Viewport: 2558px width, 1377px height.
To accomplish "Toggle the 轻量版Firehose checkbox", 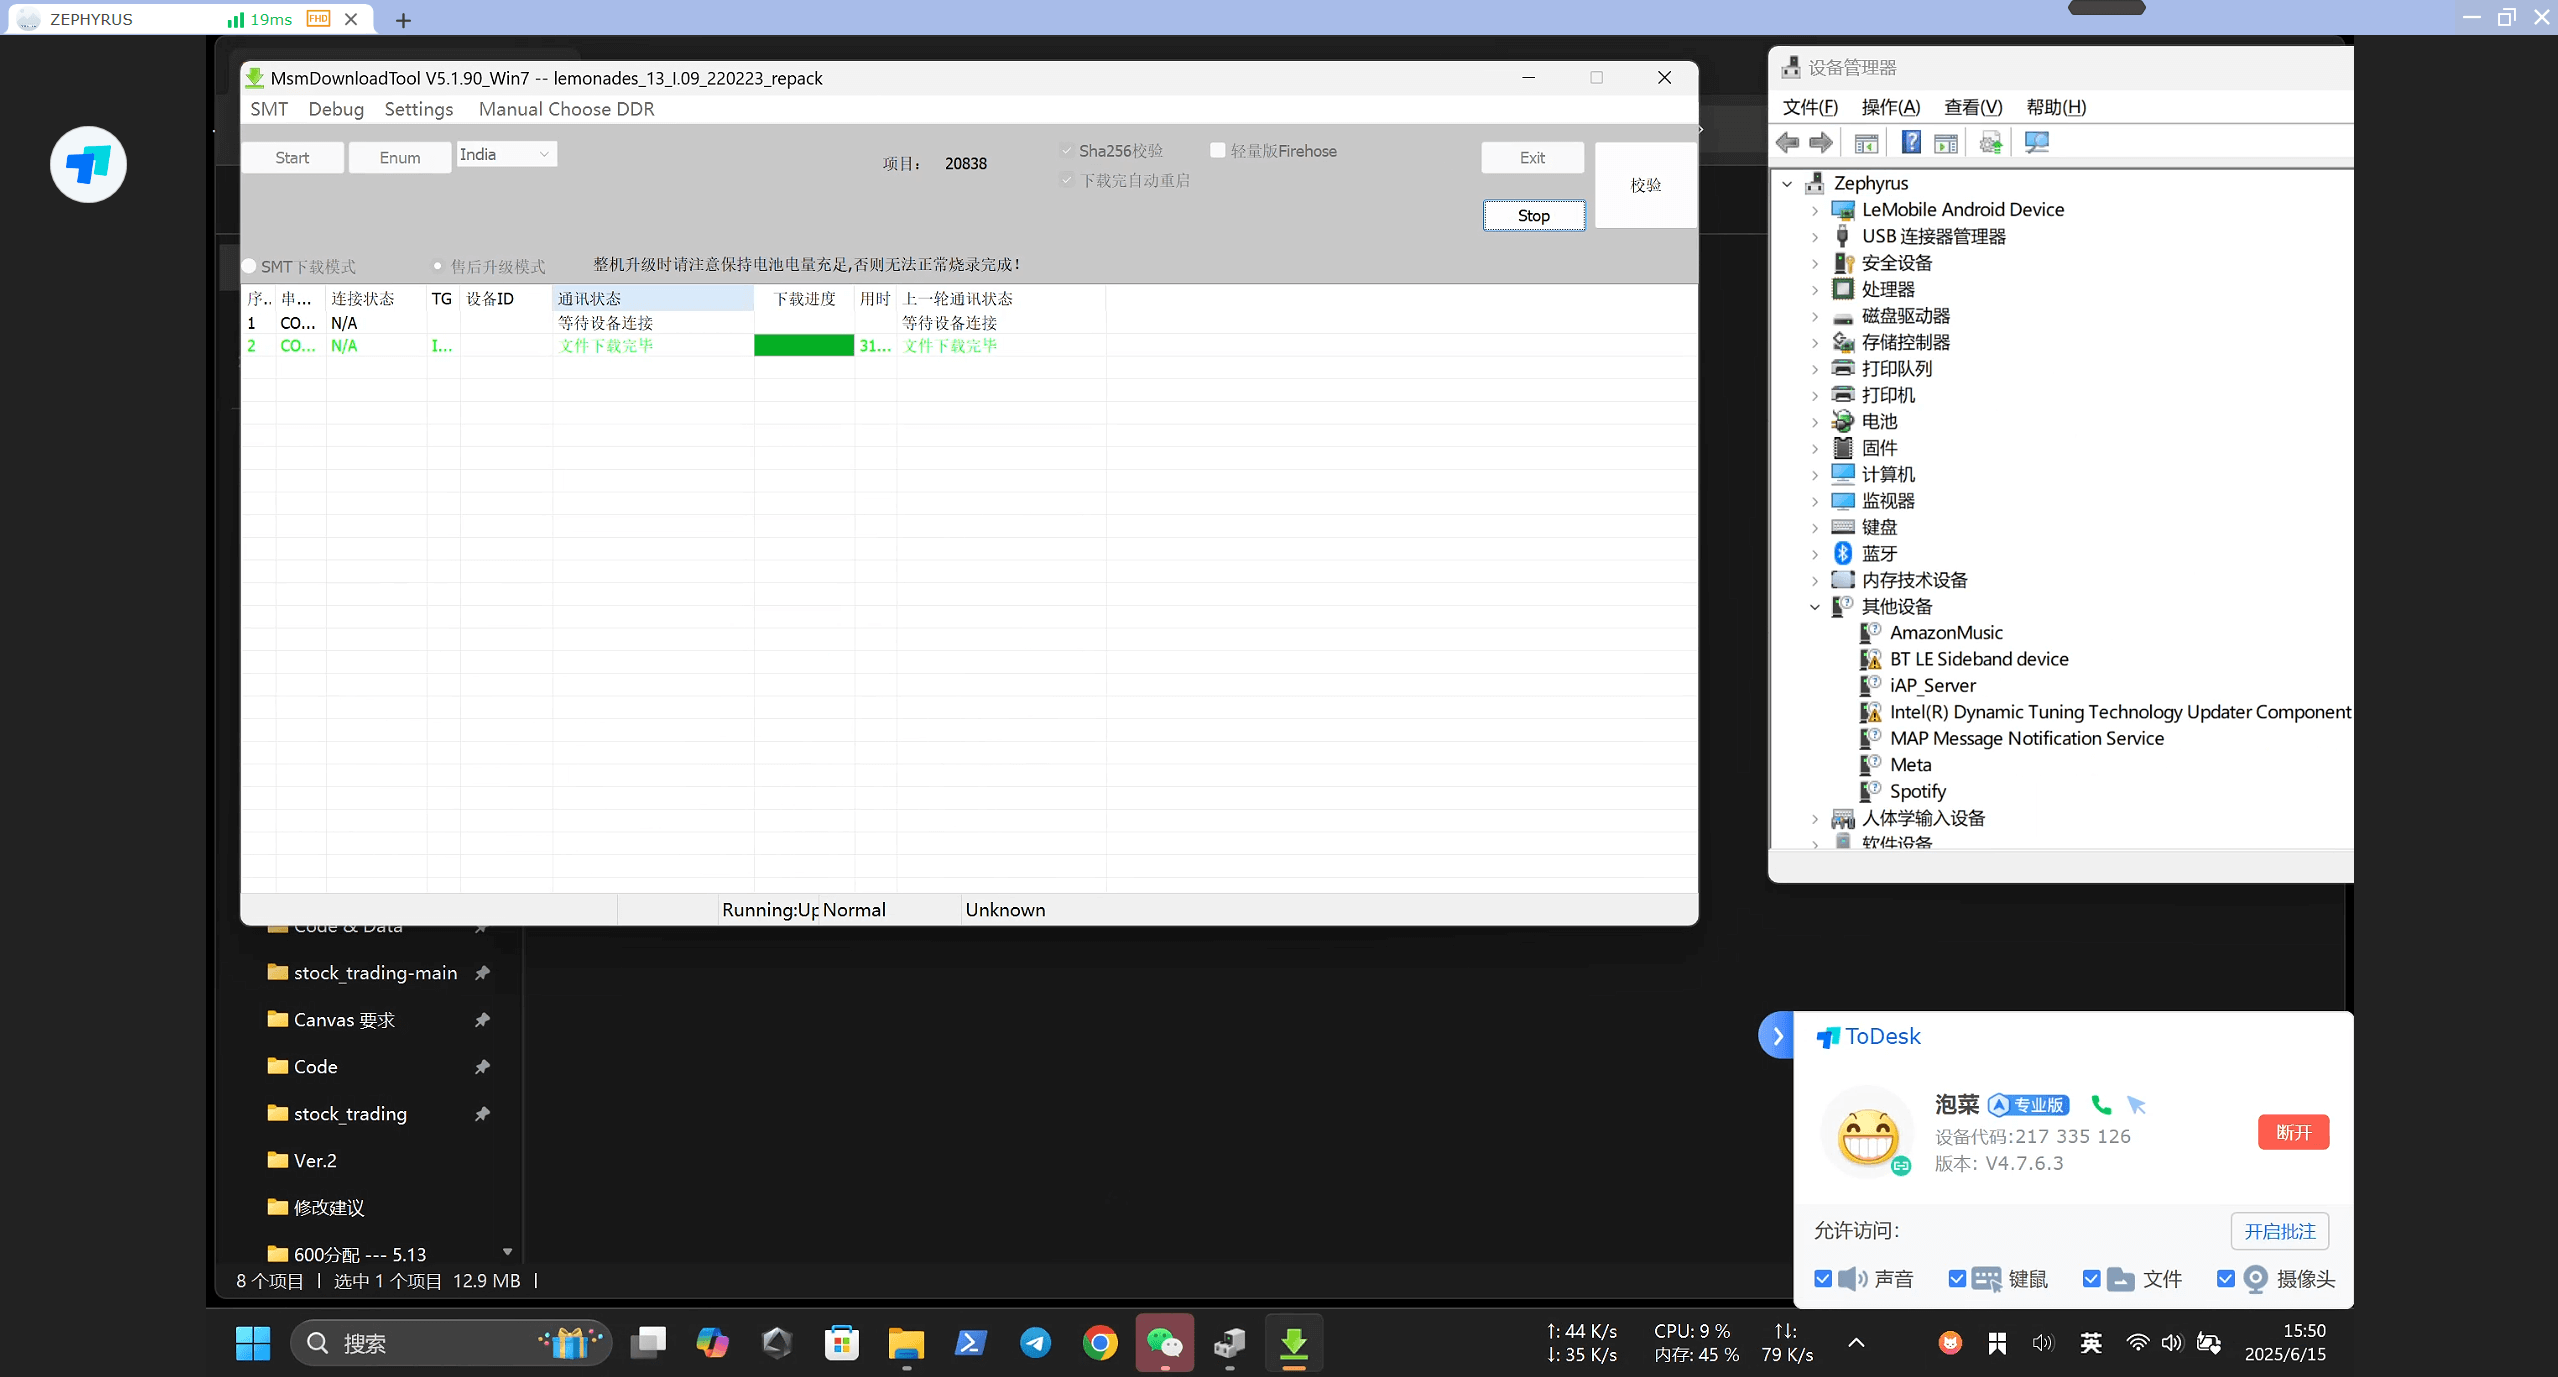I will [x=1218, y=151].
